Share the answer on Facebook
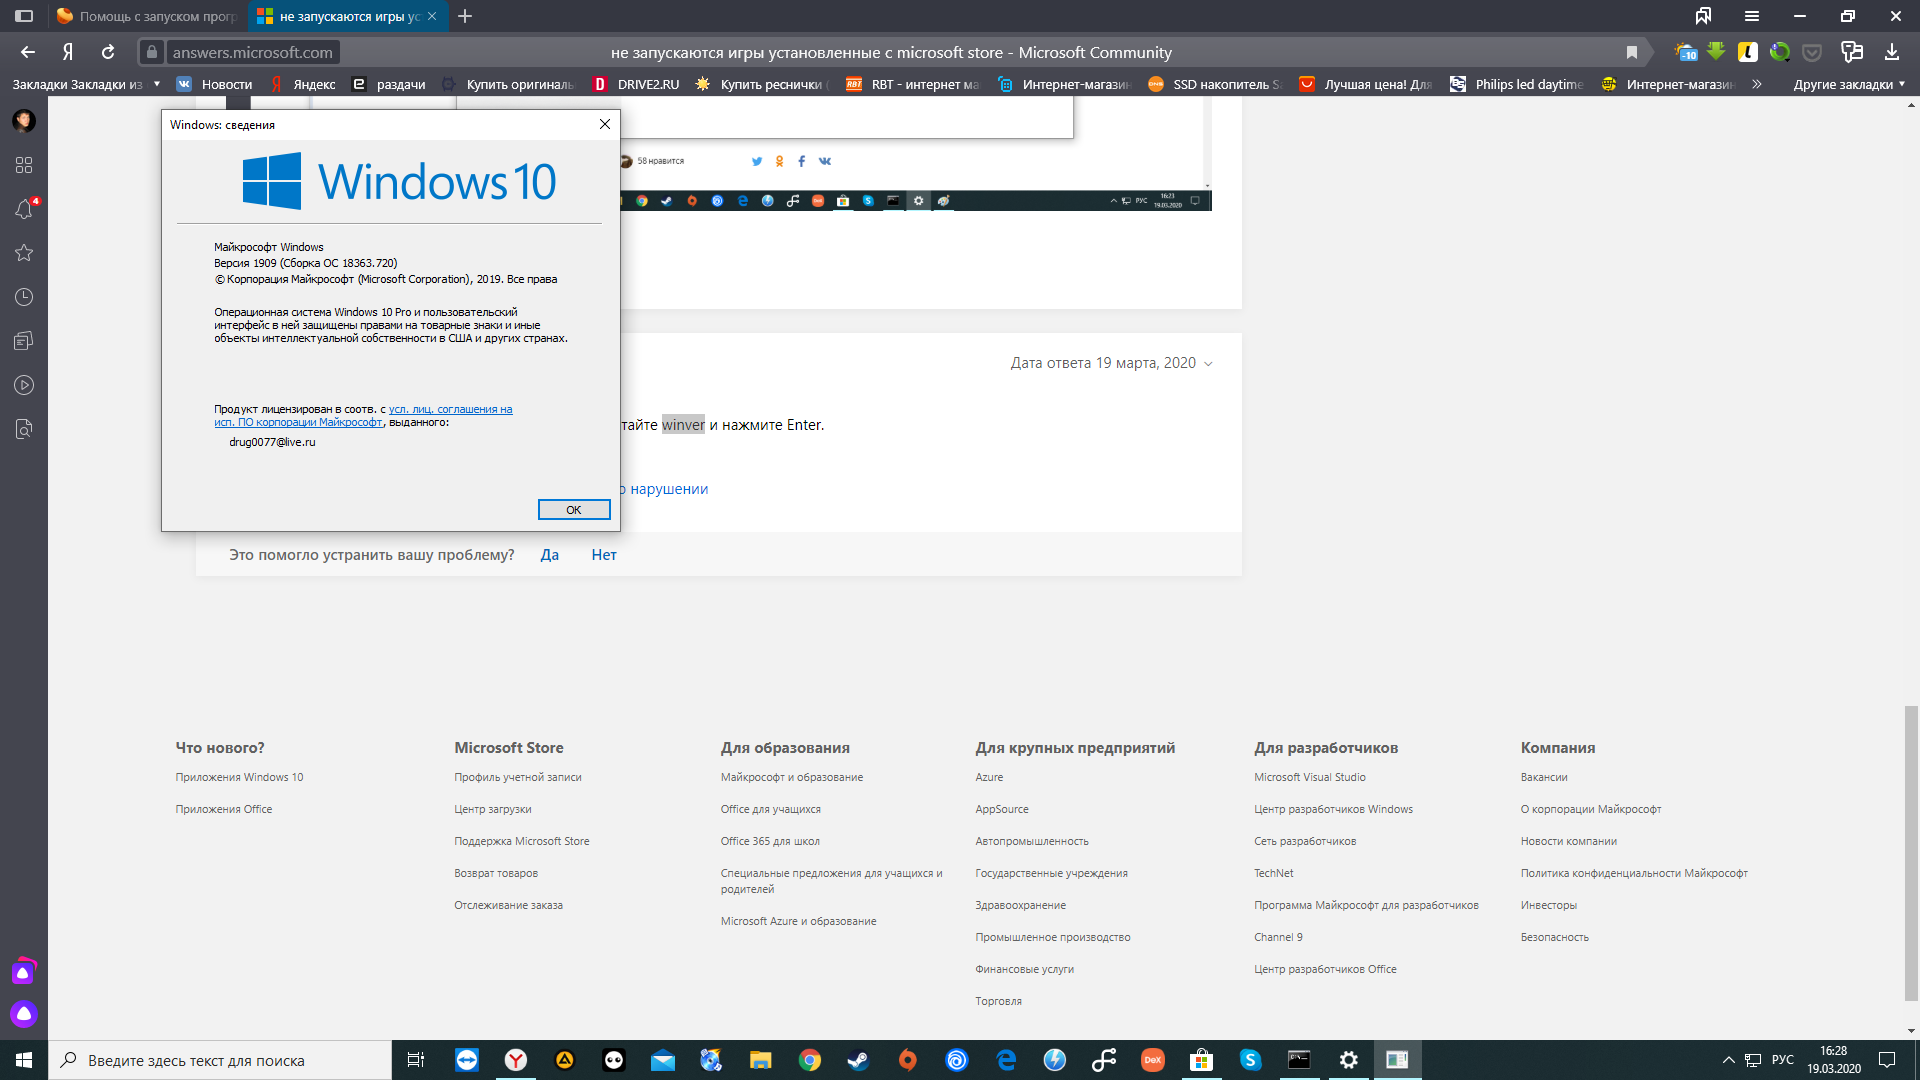 coord(801,161)
